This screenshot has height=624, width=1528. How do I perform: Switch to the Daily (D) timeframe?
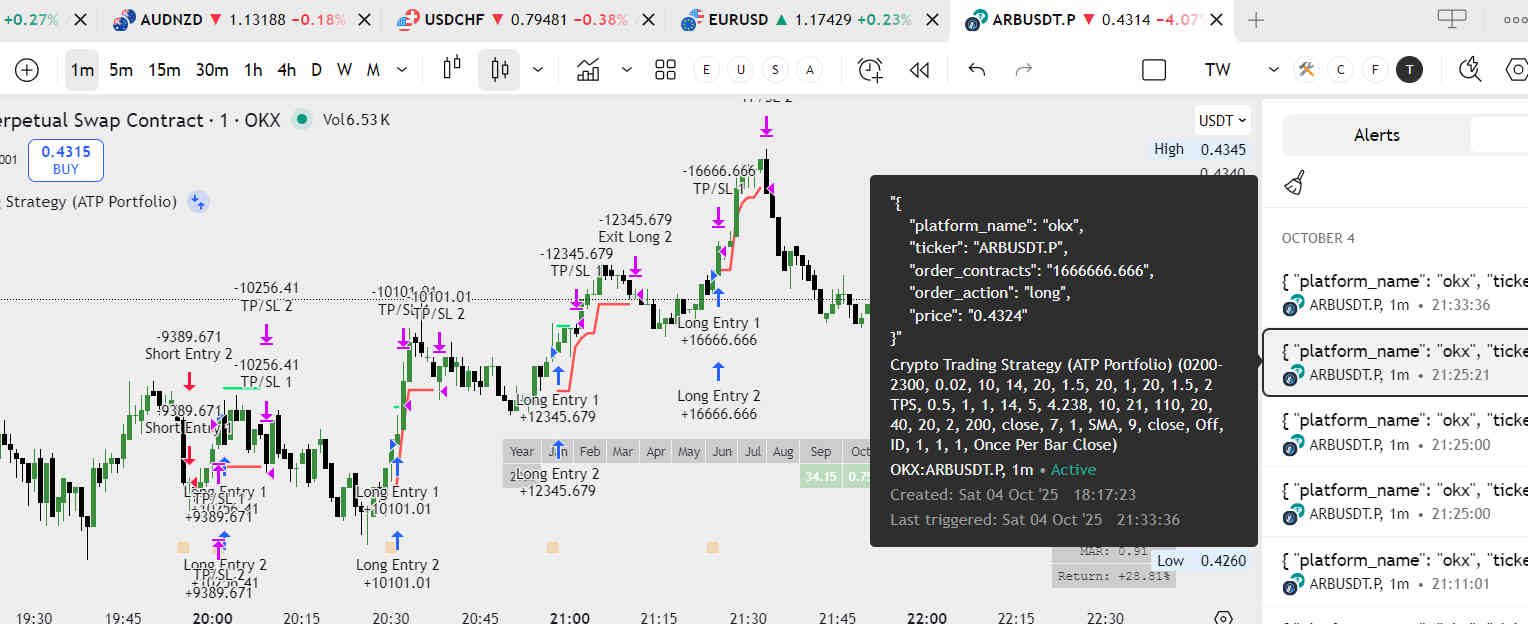pyautogui.click(x=316, y=70)
